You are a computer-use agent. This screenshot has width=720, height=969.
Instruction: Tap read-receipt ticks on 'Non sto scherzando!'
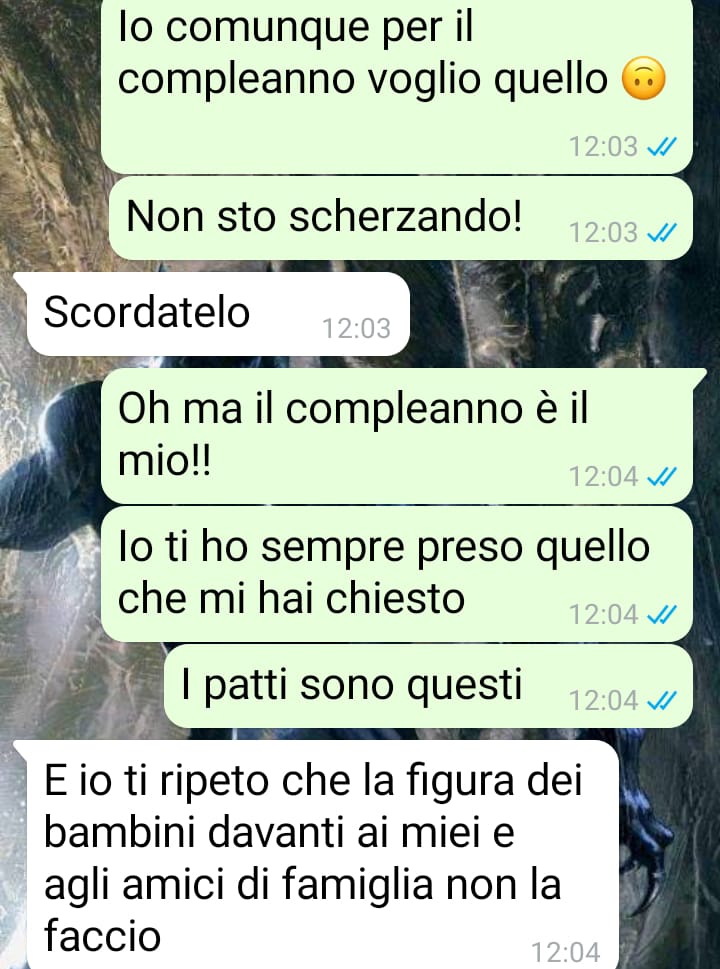pyautogui.click(x=661, y=232)
